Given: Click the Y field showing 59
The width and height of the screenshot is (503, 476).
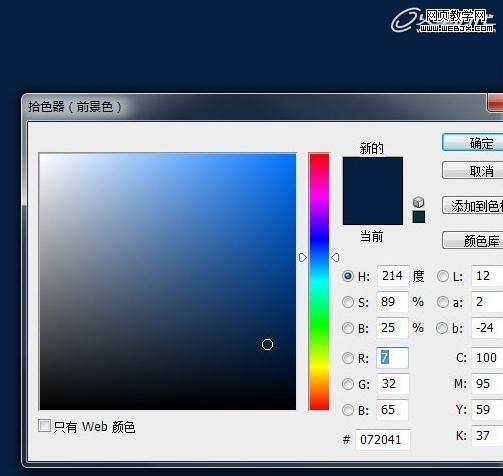Looking at the screenshot, I should coord(487,410).
